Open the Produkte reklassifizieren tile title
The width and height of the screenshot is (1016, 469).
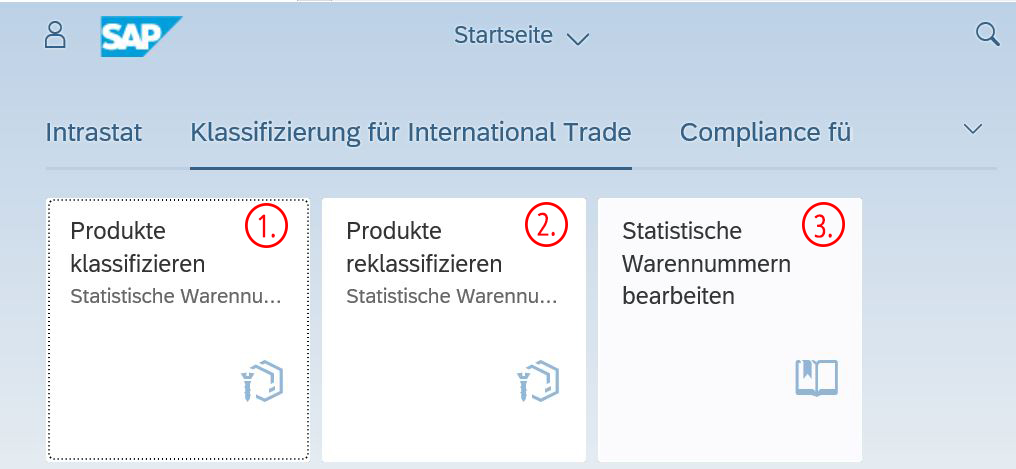pos(423,248)
